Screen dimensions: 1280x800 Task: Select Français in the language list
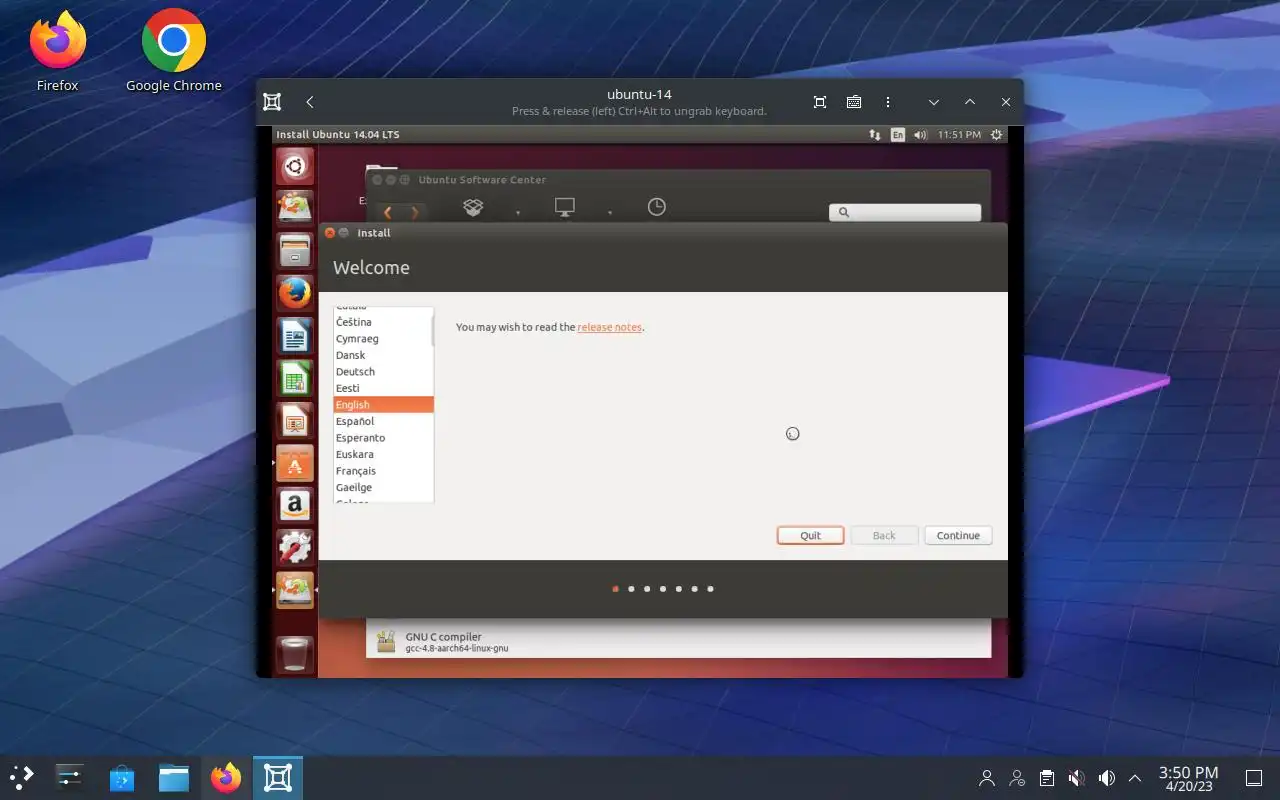tap(382, 471)
